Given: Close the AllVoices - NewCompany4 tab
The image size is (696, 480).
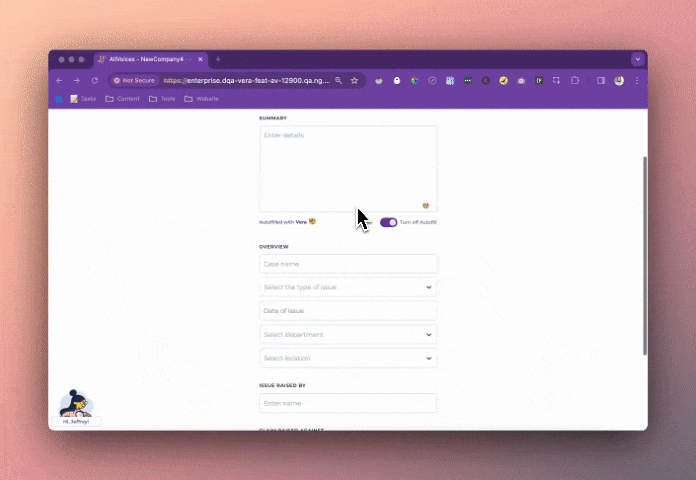Looking at the screenshot, I should (x=200, y=59).
